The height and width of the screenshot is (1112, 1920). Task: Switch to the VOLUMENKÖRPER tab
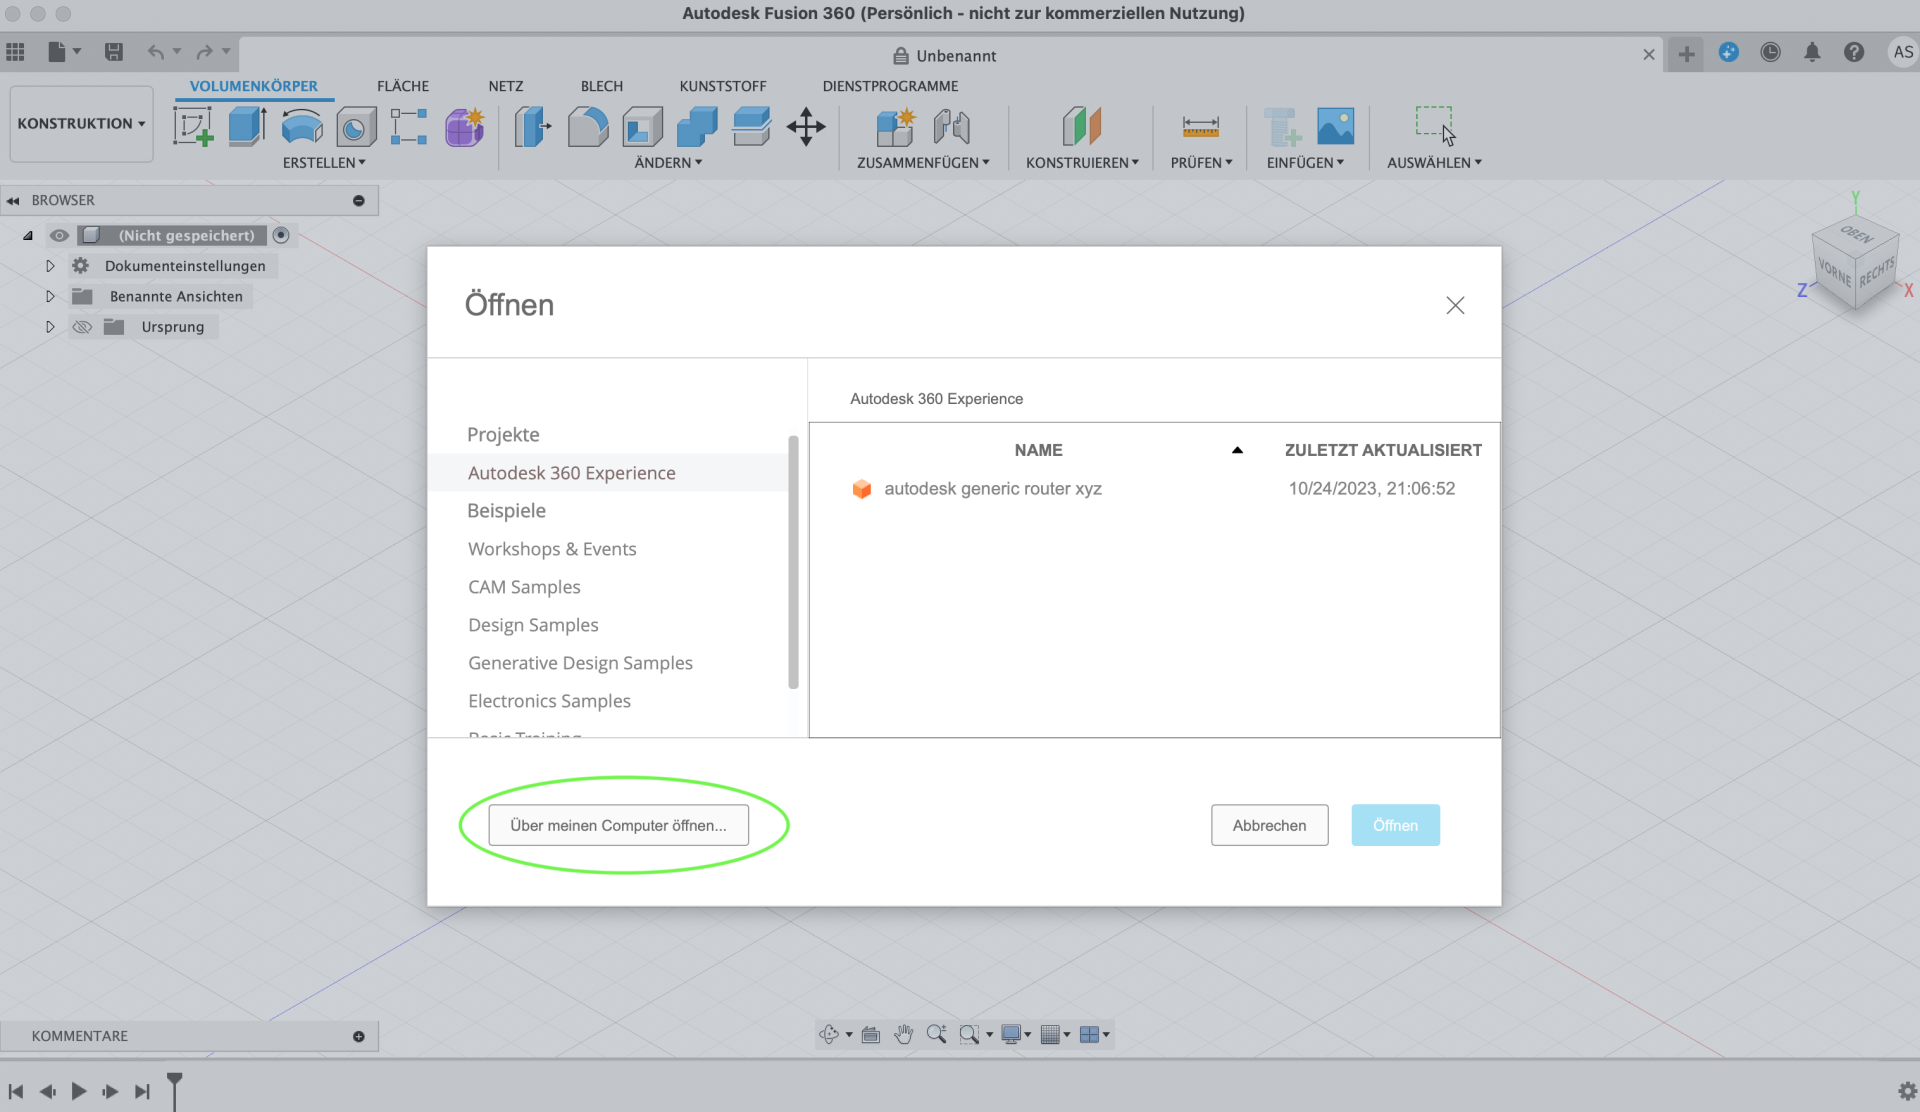coord(254,86)
